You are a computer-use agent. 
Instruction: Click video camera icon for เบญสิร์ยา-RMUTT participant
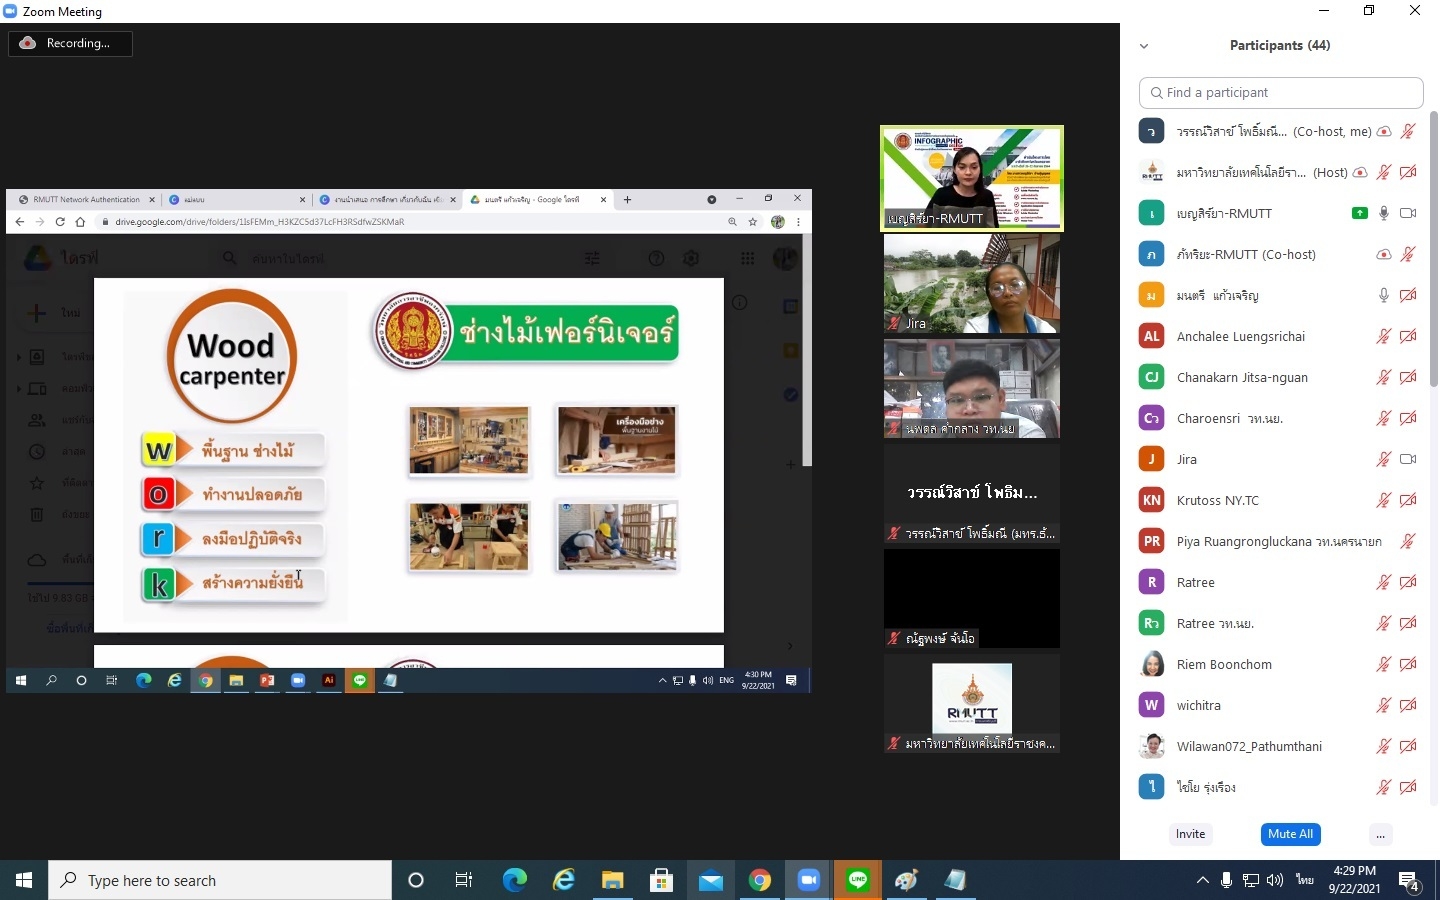click(1408, 213)
